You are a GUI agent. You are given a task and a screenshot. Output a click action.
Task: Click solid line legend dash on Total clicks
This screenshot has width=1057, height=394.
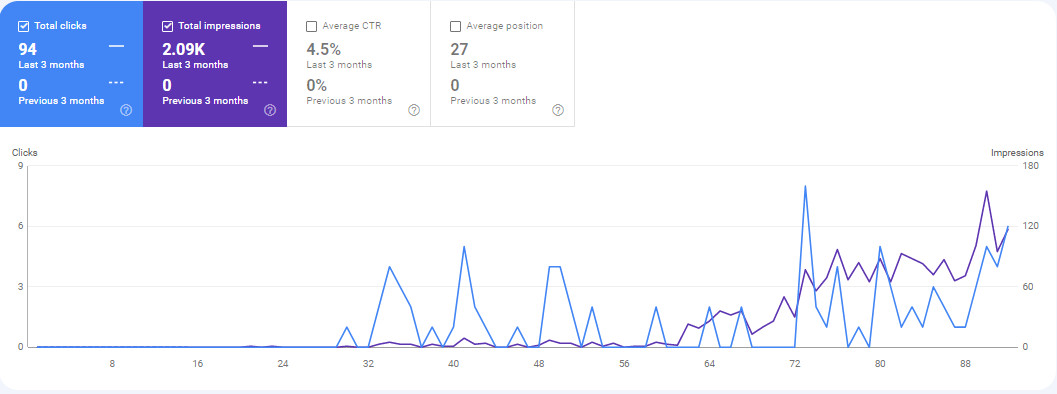[116, 46]
